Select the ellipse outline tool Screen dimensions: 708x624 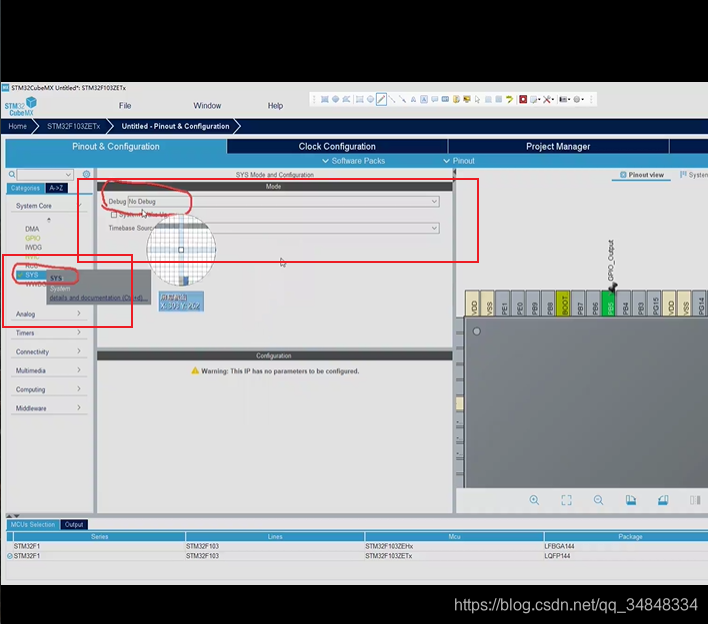(x=370, y=99)
